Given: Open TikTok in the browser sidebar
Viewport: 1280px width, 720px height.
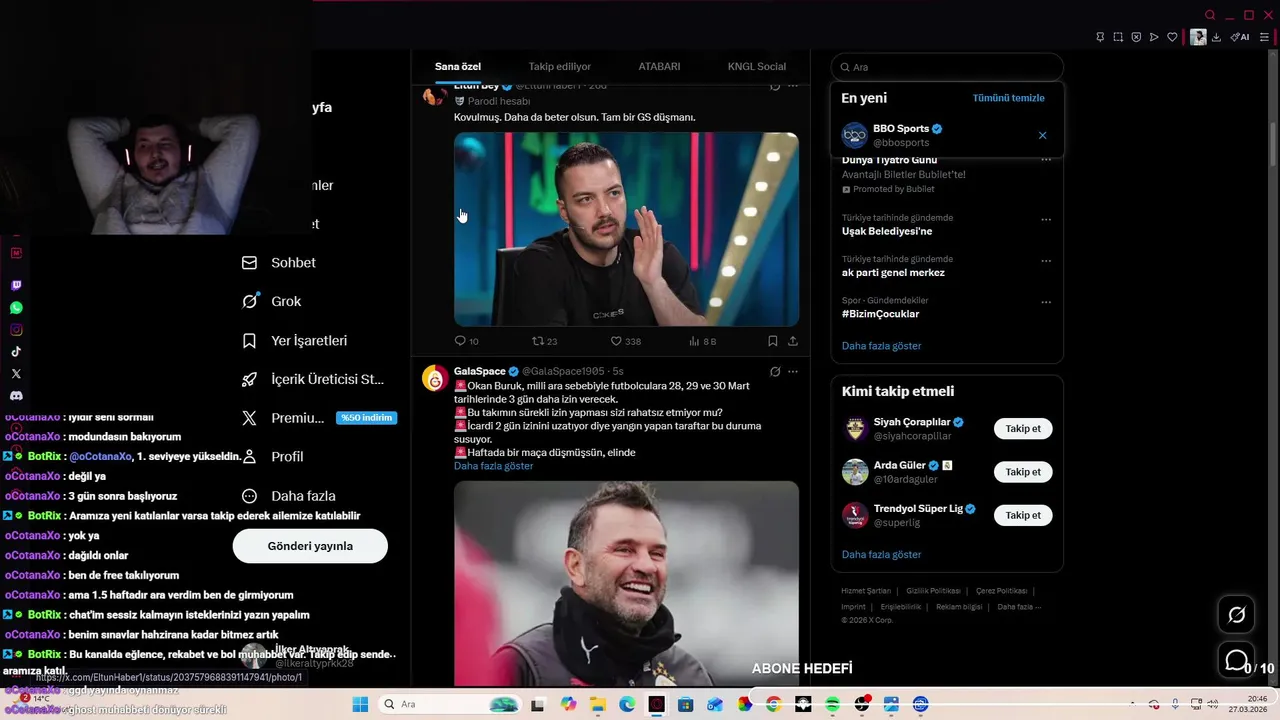Looking at the screenshot, I should 16,352.
